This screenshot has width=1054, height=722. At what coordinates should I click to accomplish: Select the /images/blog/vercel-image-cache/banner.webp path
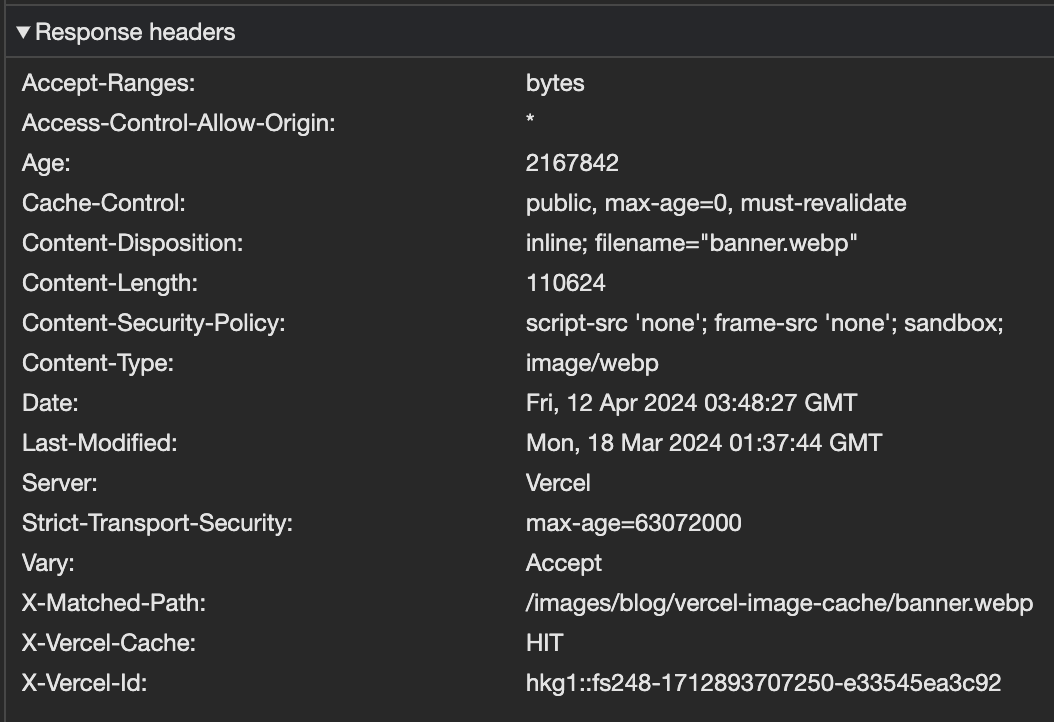tap(779, 603)
